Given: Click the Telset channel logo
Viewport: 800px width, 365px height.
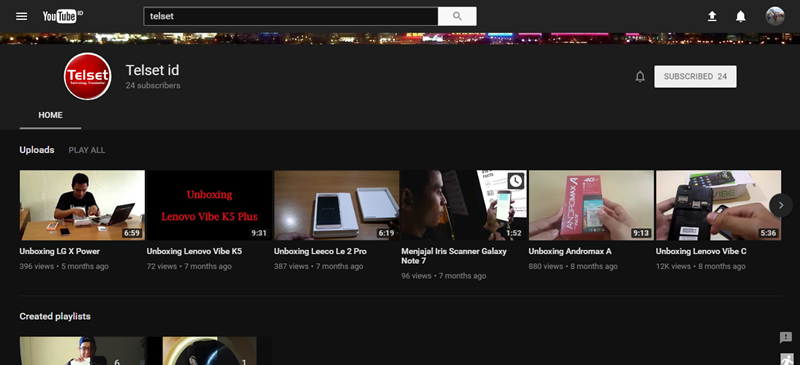Looking at the screenshot, I should click(x=87, y=76).
